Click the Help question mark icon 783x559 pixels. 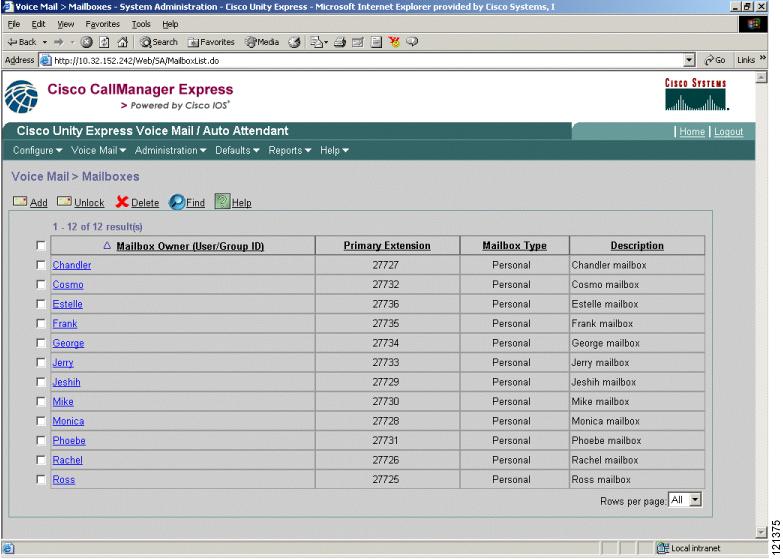(x=222, y=201)
